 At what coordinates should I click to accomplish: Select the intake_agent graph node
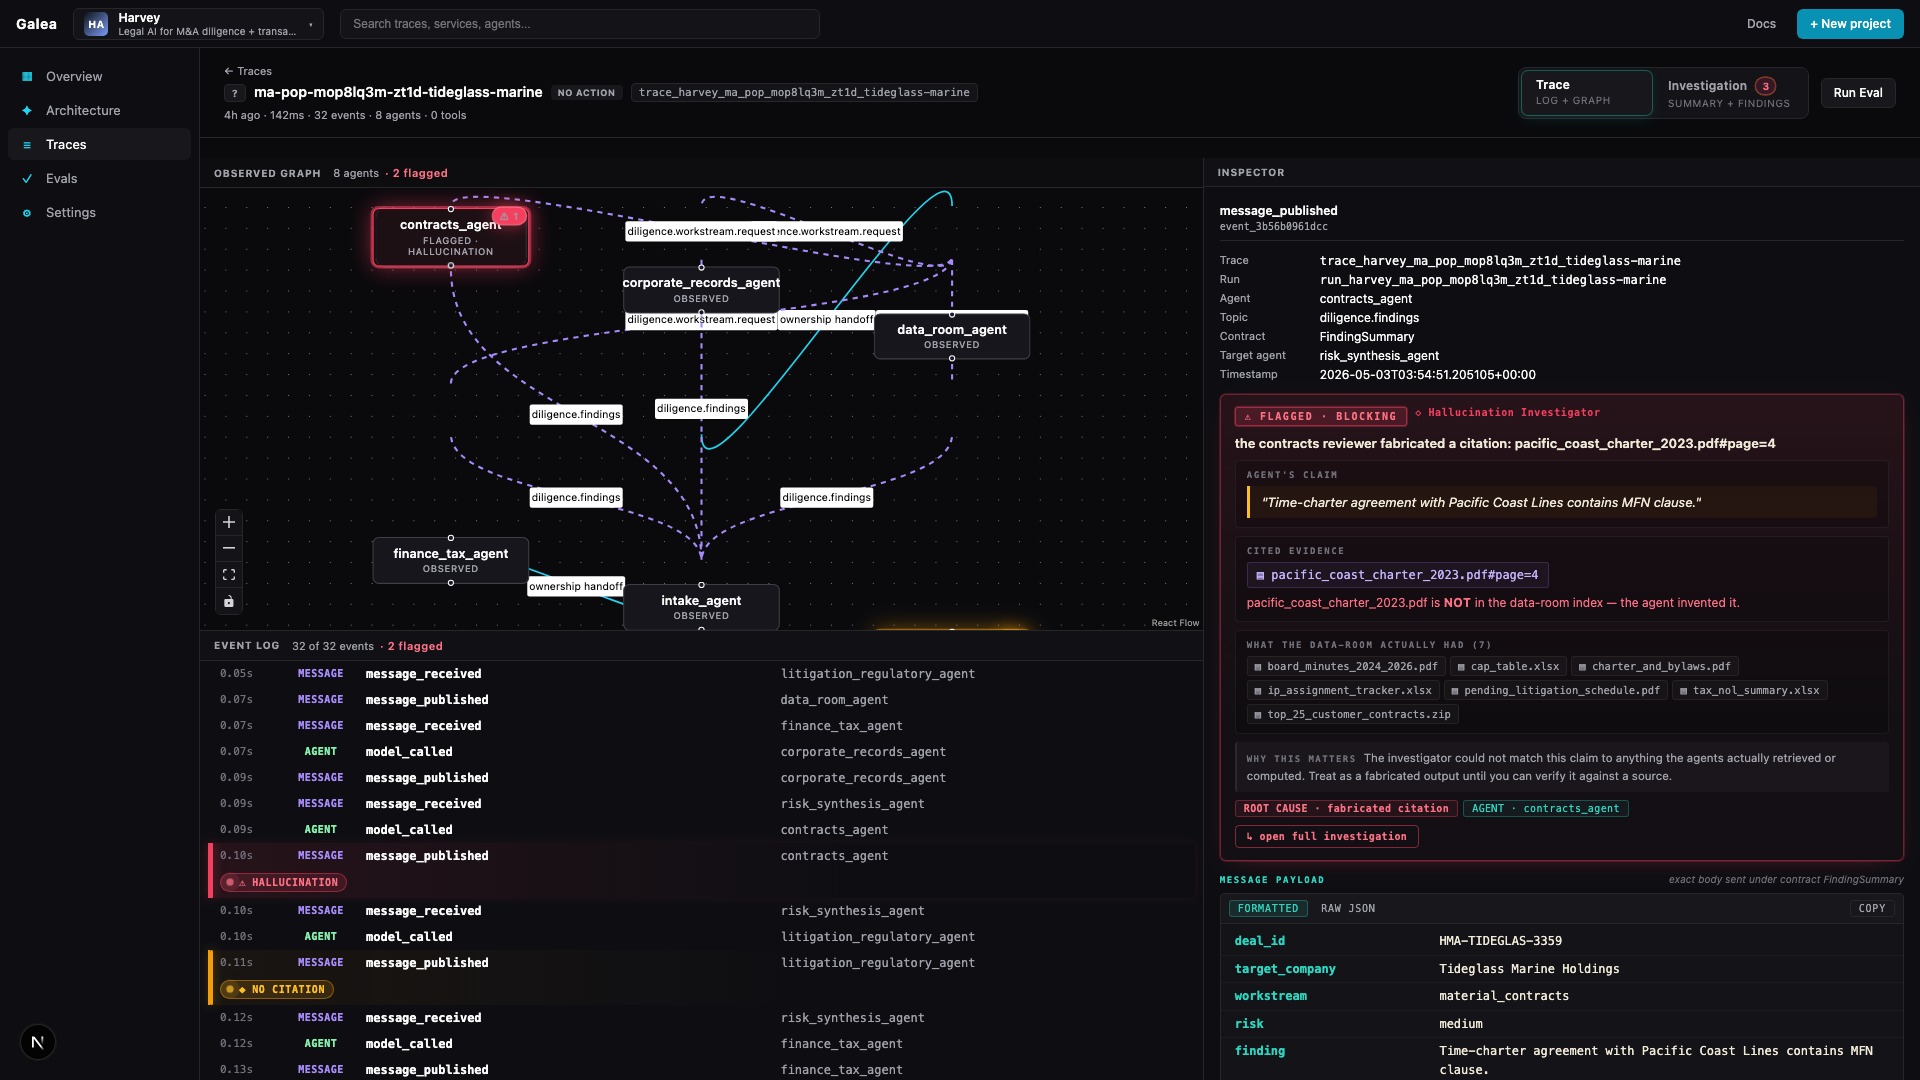(700, 607)
